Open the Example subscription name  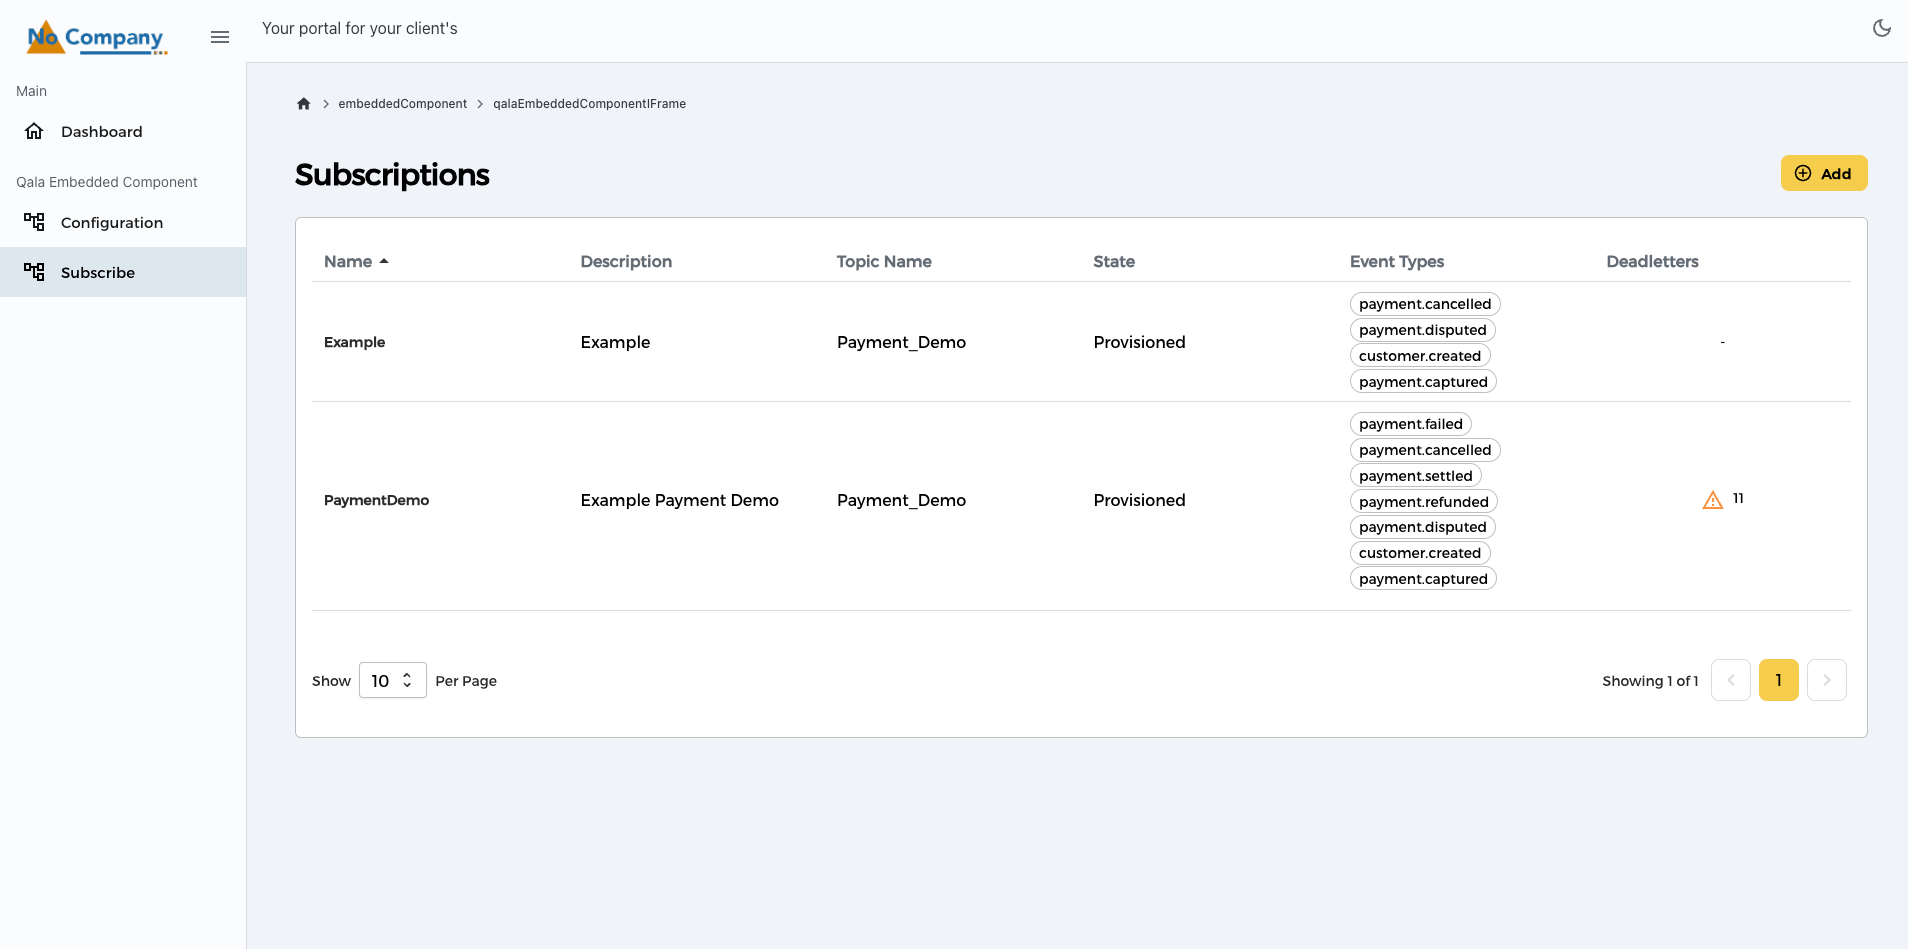354,342
